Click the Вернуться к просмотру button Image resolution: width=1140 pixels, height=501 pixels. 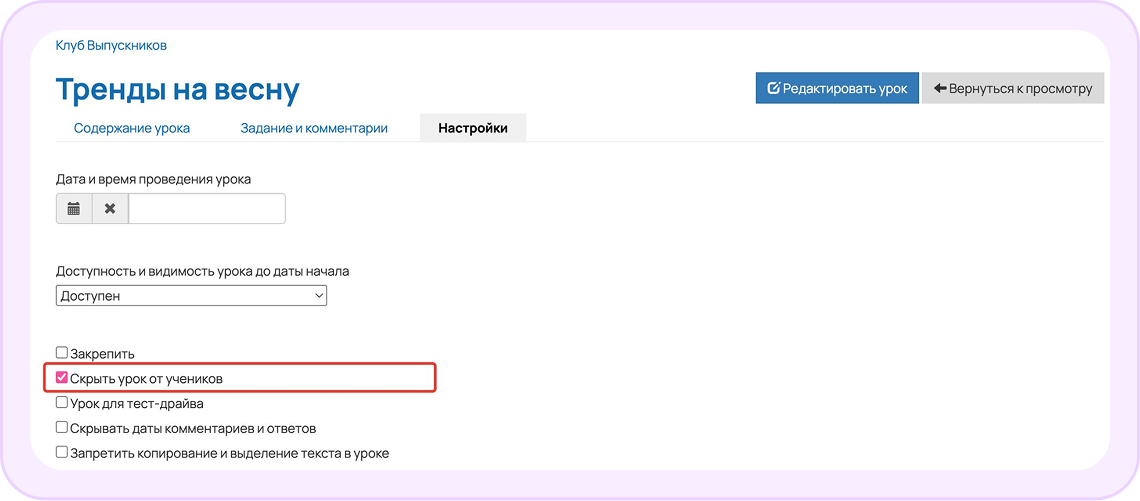click(1013, 89)
